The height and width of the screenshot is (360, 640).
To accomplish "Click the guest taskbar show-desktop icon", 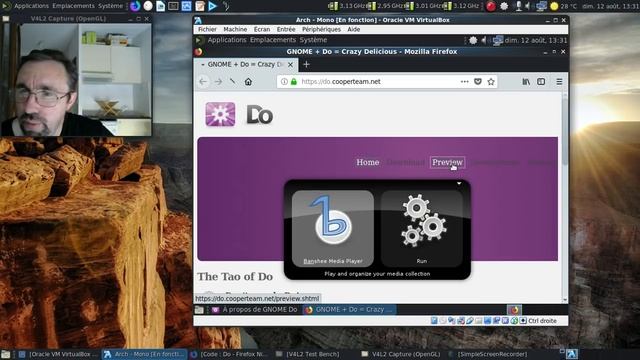I will pos(199,310).
